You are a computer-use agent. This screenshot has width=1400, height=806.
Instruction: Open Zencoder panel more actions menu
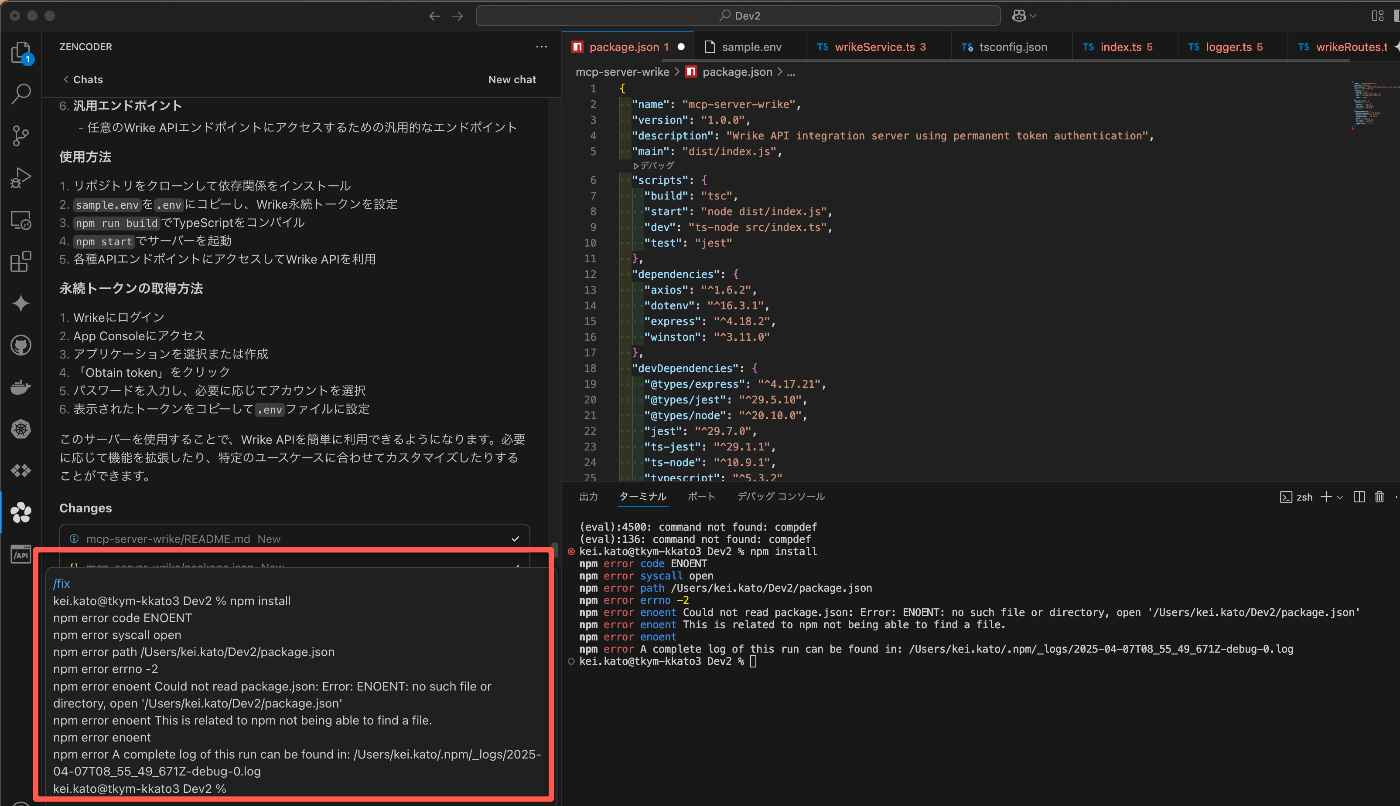[541, 46]
